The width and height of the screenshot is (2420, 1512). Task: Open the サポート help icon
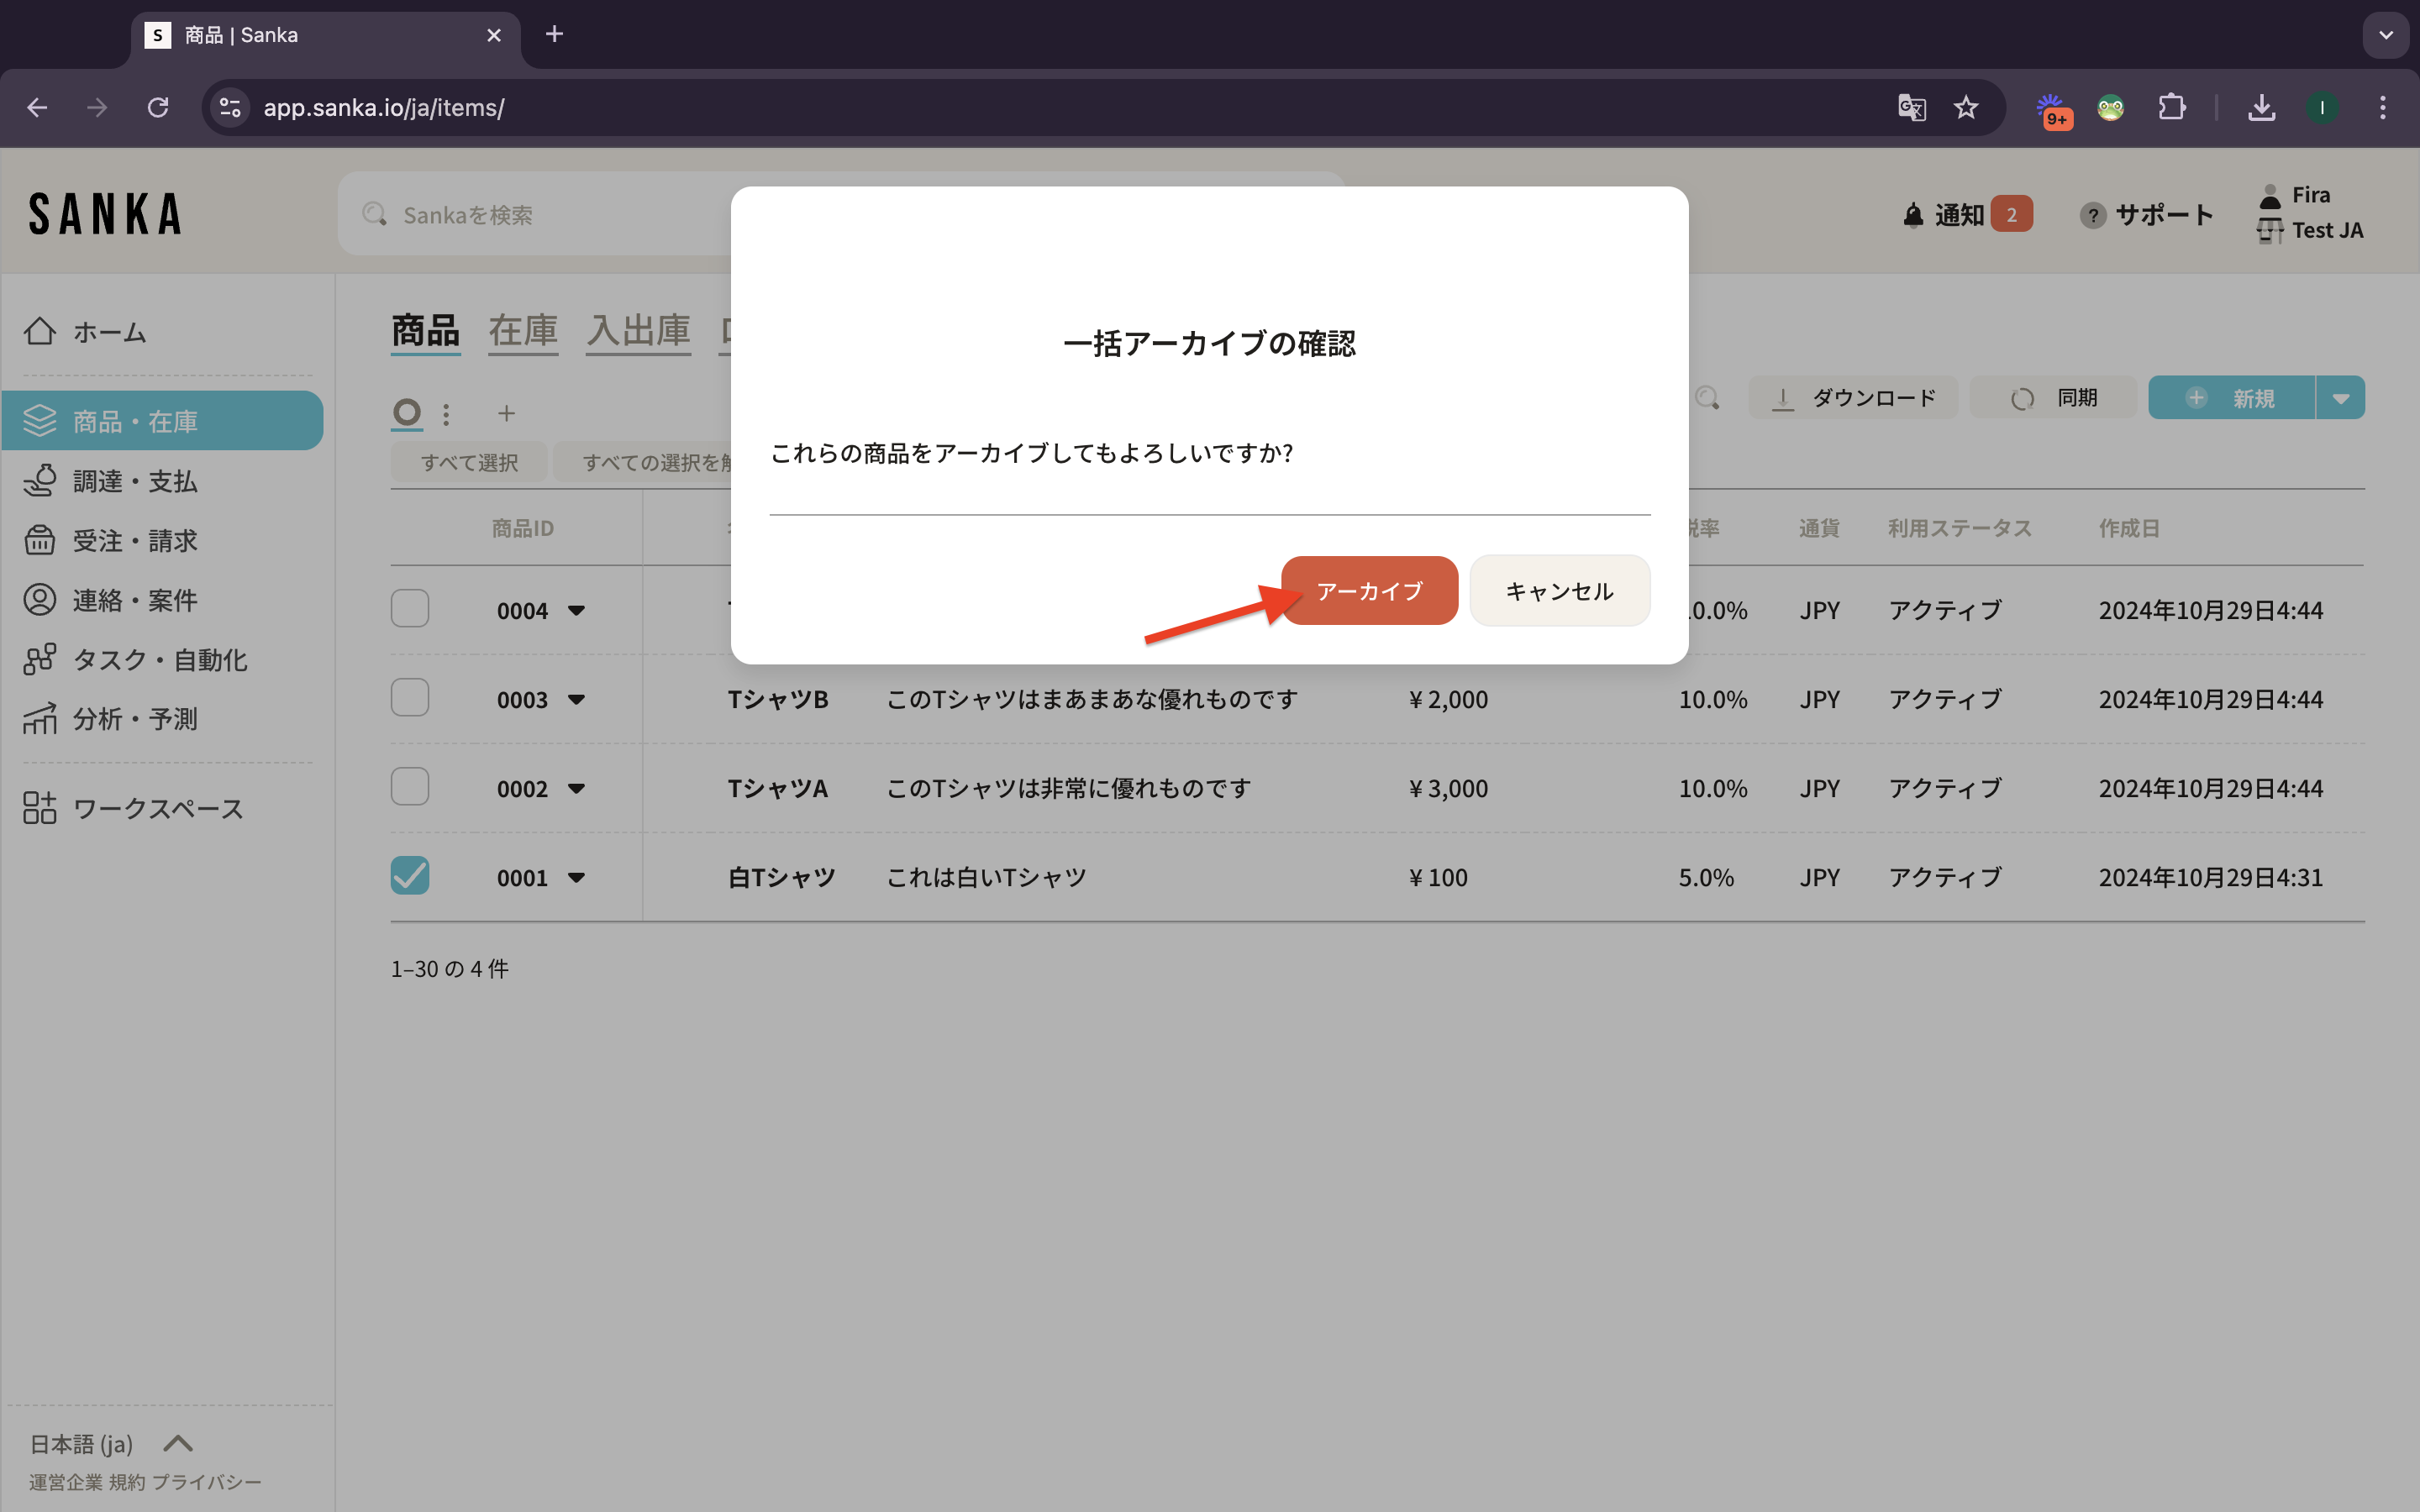pyautogui.click(x=2092, y=215)
